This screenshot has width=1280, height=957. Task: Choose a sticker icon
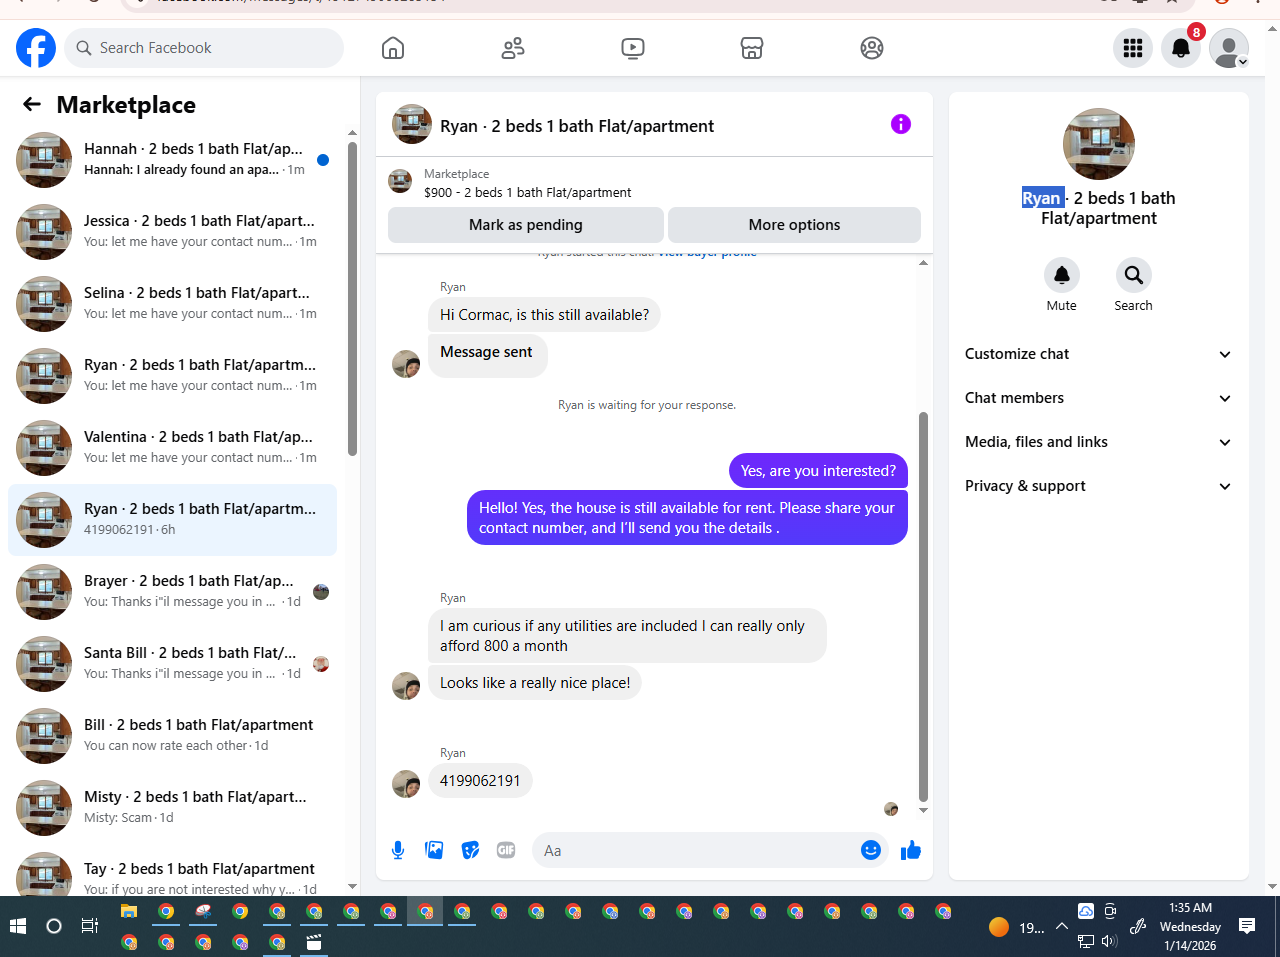click(470, 850)
